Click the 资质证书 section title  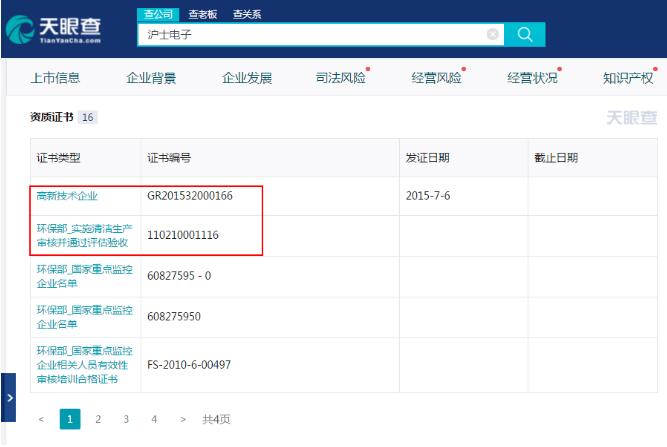pyautogui.click(x=51, y=117)
